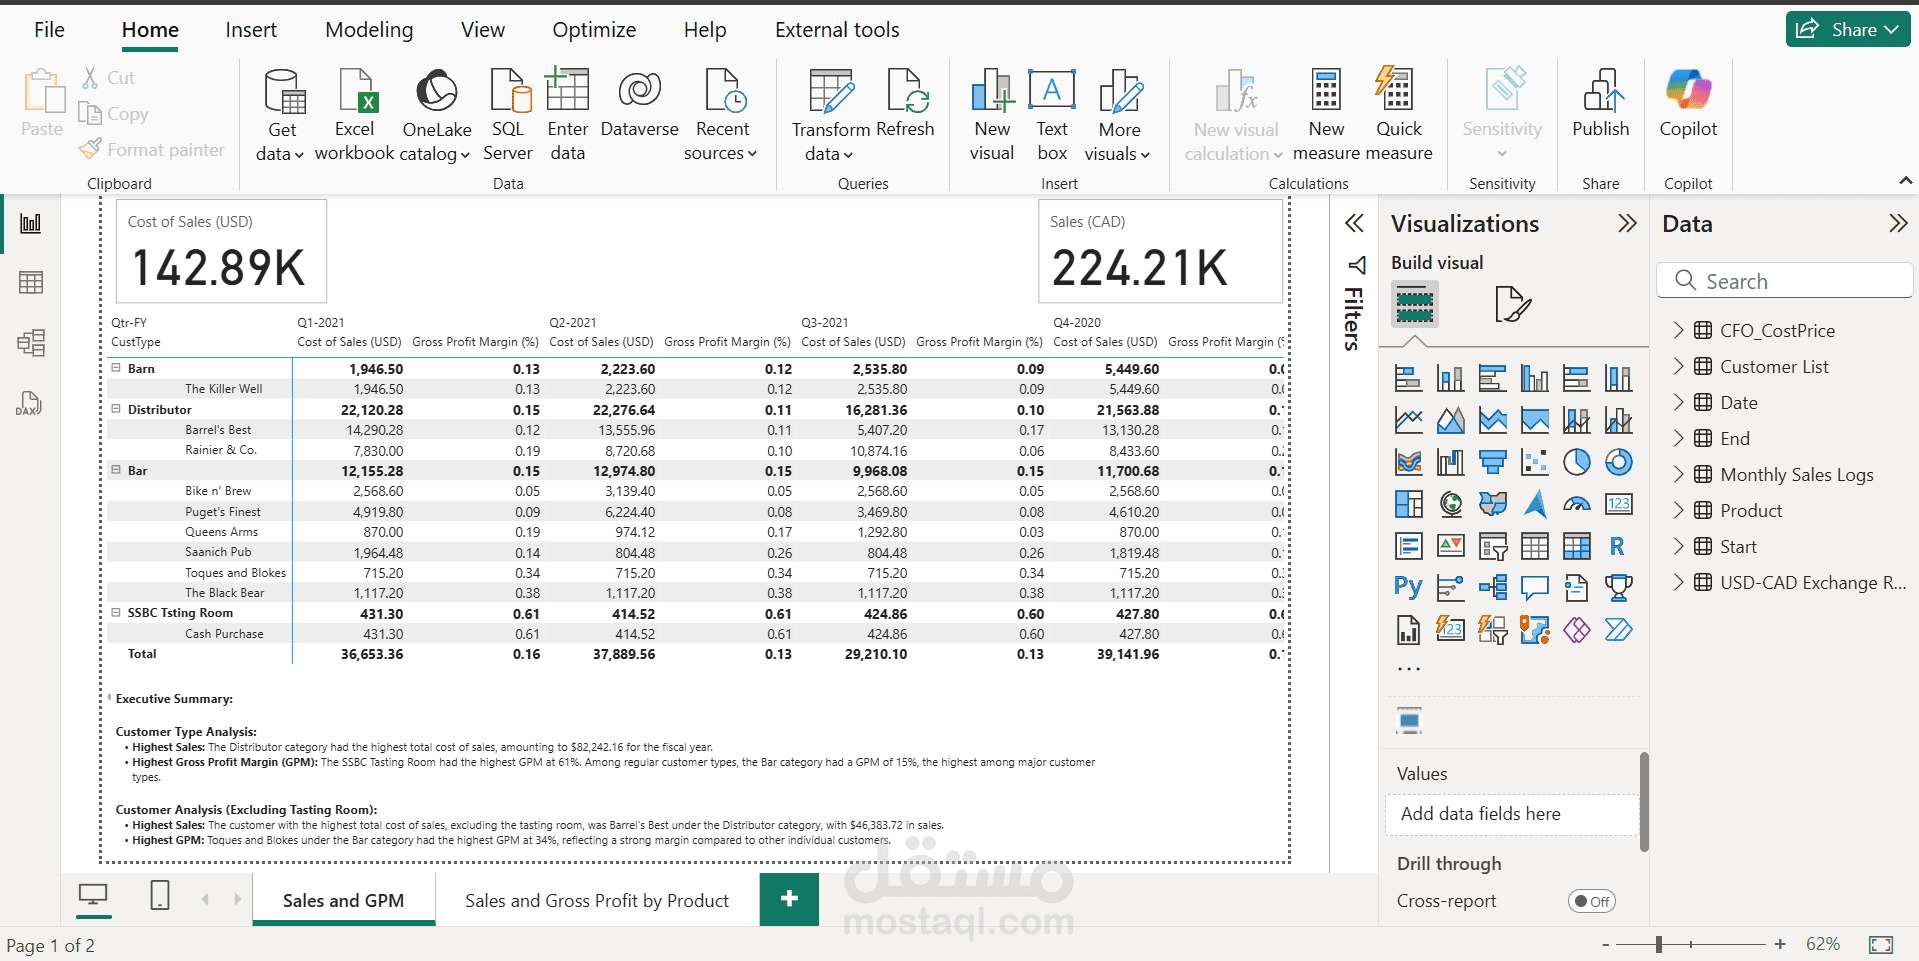Image resolution: width=1919 pixels, height=961 pixels.
Task: Add the Q&A speech bubble visual
Action: pos(1534,588)
